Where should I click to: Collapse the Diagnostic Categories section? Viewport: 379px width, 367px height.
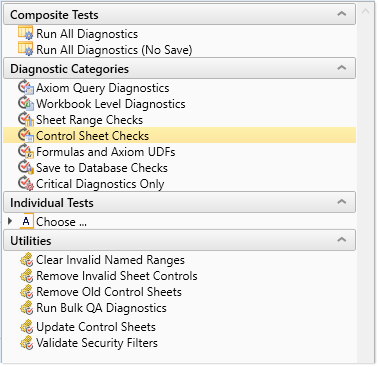[x=341, y=68]
